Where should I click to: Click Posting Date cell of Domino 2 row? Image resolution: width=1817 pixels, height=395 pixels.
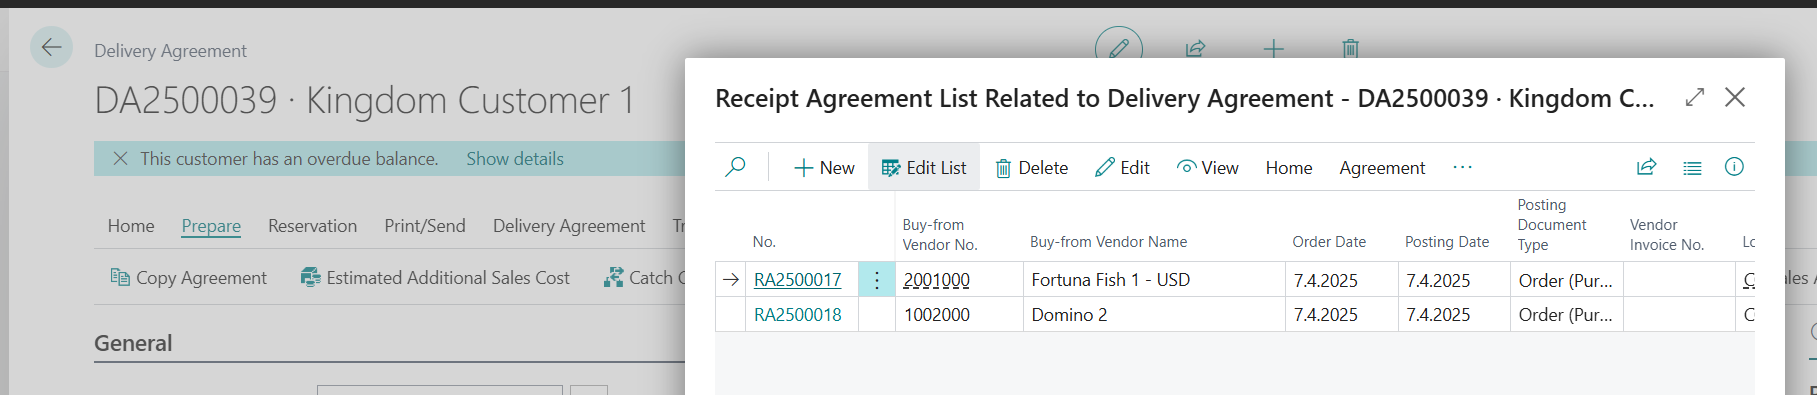(1454, 315)
